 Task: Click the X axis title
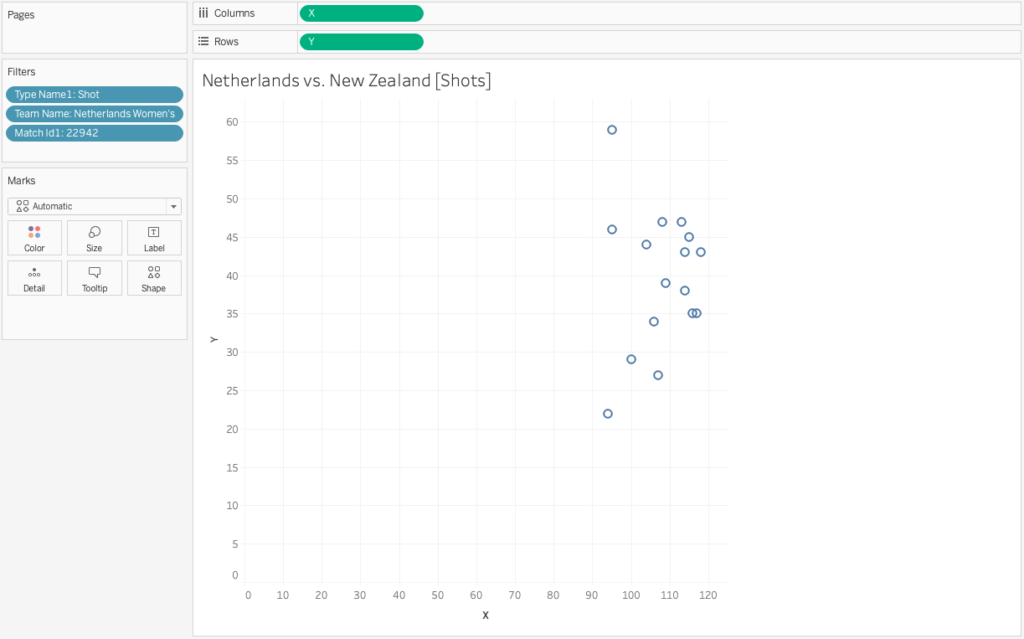[485, 615]
